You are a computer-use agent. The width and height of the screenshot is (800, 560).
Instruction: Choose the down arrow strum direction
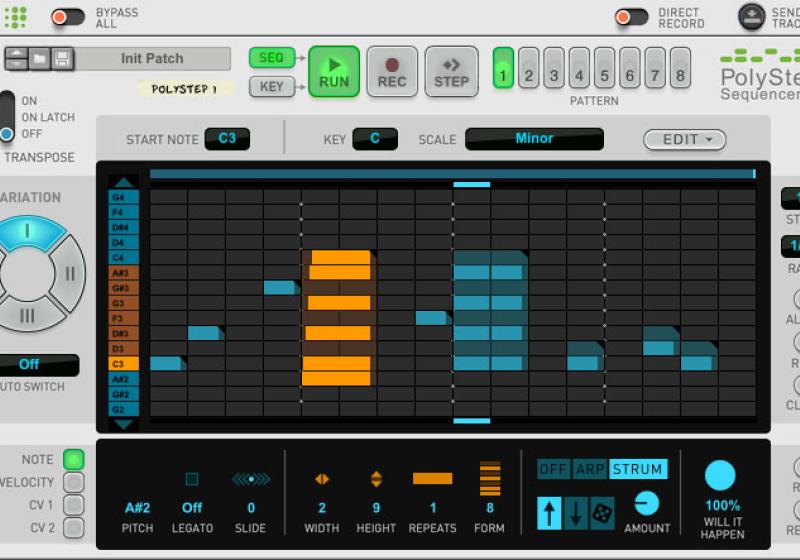[x=576, y=513]
